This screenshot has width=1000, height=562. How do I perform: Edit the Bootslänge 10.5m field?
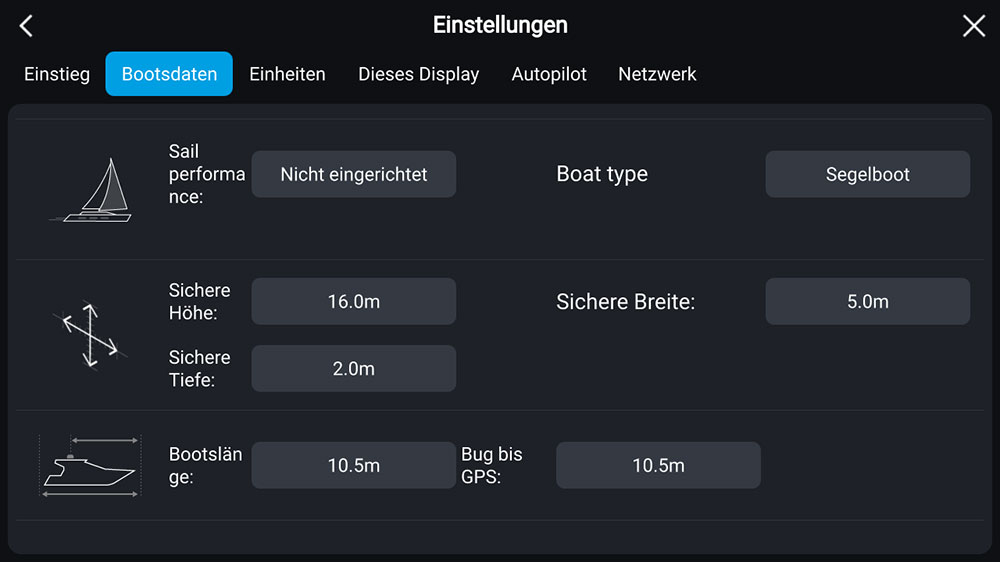[354, 465]
